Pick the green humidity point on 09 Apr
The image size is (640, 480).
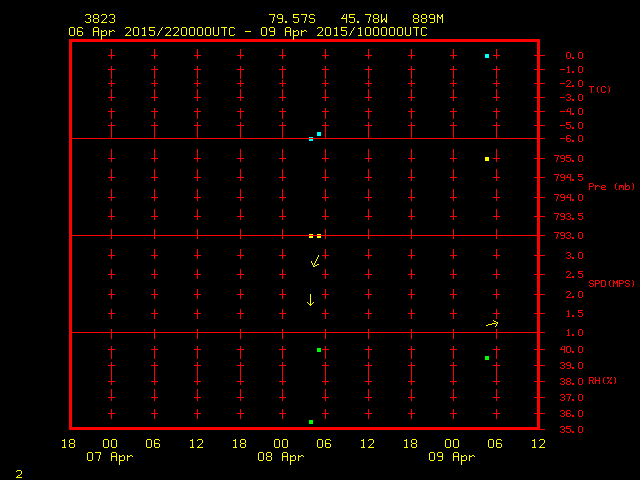[x=487, y=358]
